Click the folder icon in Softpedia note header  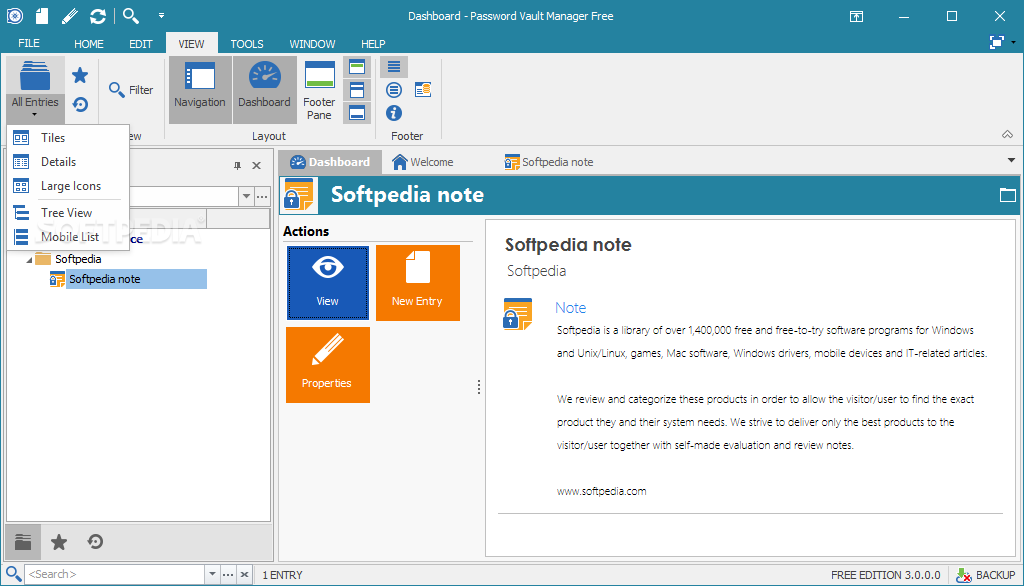(1008, 195)
